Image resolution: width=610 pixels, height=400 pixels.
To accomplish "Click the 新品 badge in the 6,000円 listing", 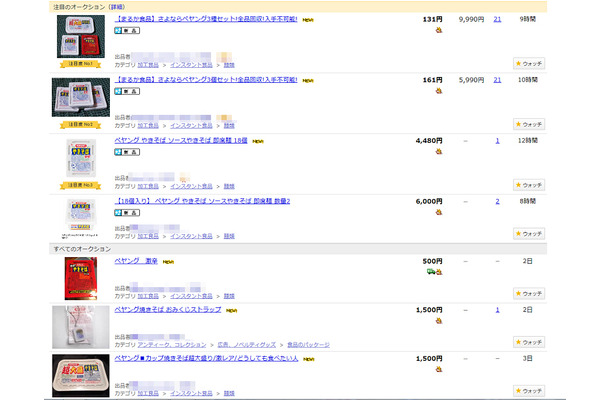I will coord(127,212).
